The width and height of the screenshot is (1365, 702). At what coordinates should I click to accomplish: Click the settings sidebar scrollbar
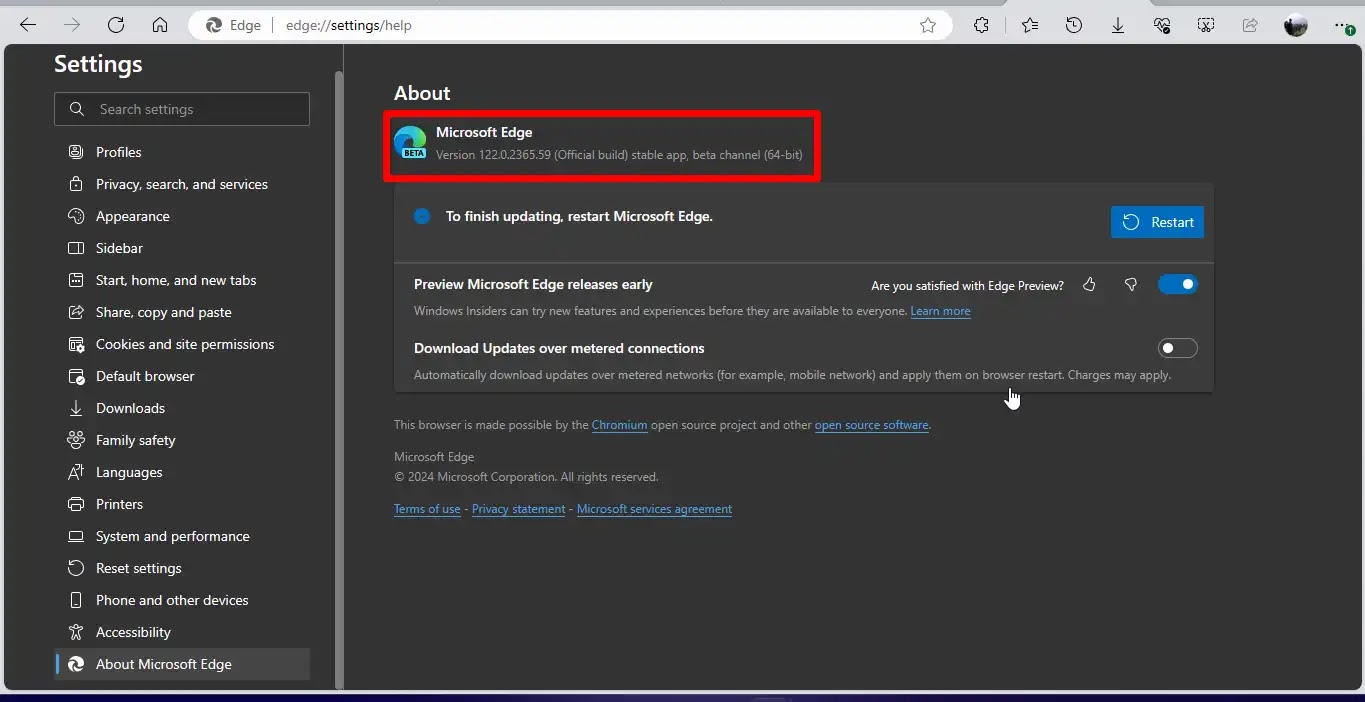339,380
